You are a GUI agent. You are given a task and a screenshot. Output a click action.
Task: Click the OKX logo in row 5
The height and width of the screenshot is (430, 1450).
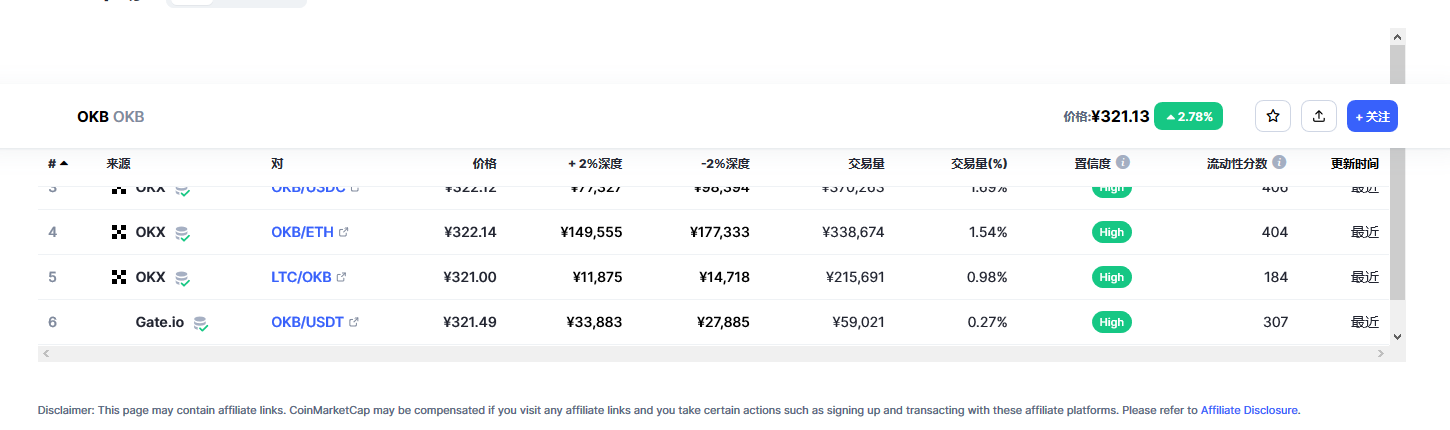click(119, 277)
